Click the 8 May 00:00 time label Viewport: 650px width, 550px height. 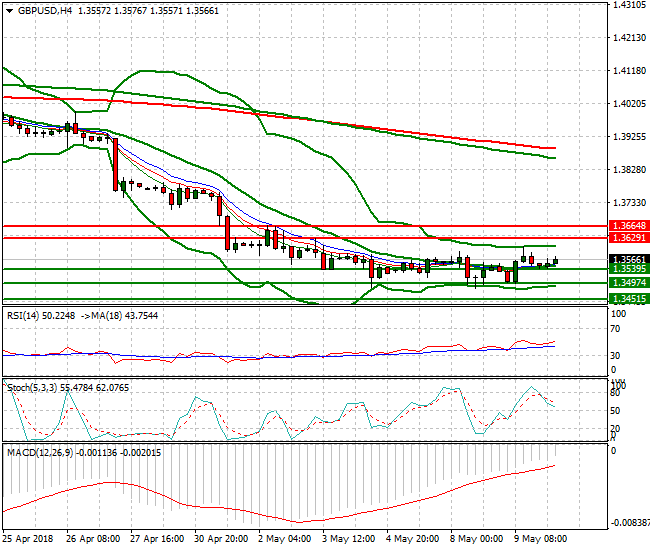[476, 539]
